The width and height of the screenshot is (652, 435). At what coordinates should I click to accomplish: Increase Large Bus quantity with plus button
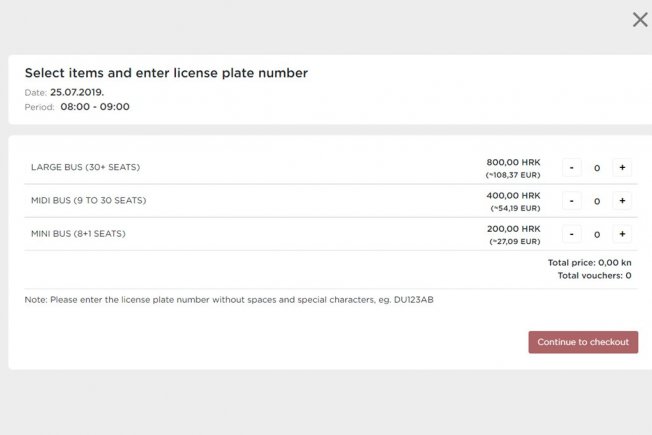click(x=622, y=168)
